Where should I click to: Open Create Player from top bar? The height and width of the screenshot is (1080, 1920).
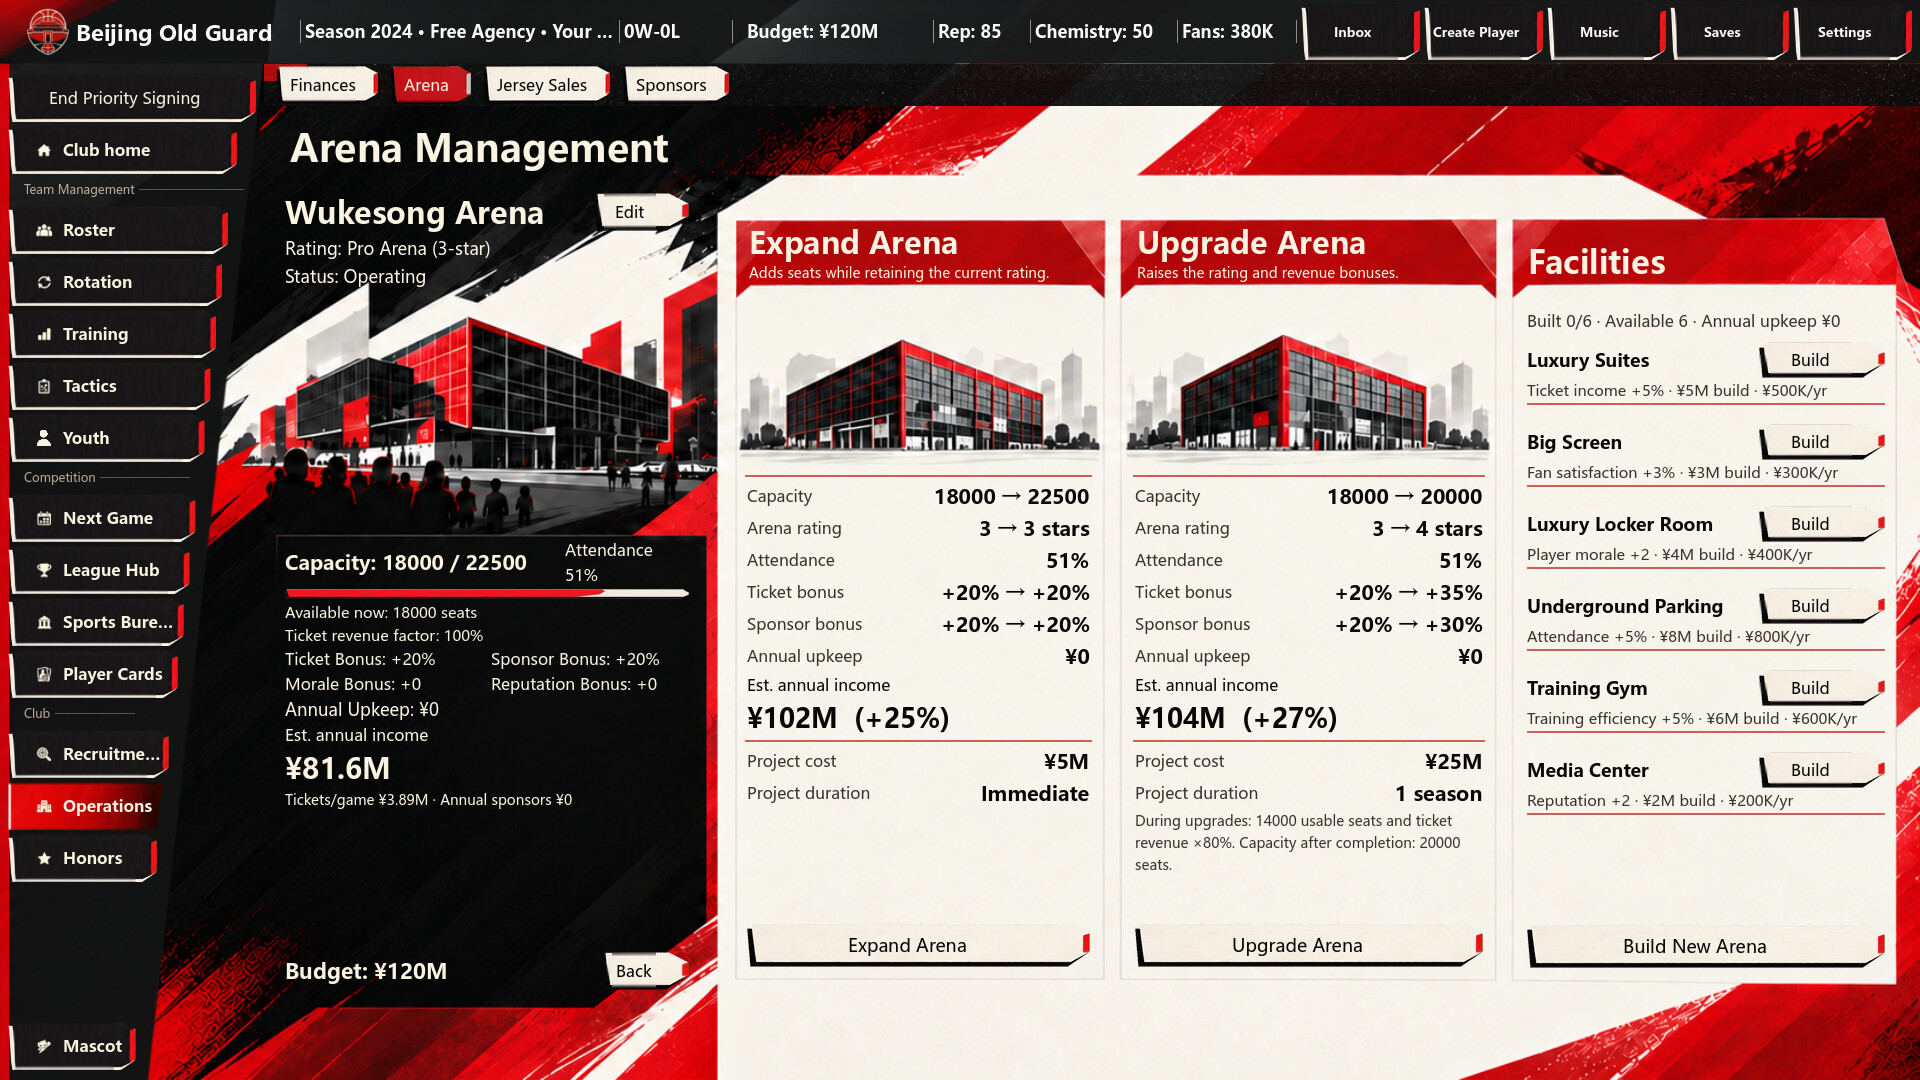pyautogui.click(x=1483, y=32)
